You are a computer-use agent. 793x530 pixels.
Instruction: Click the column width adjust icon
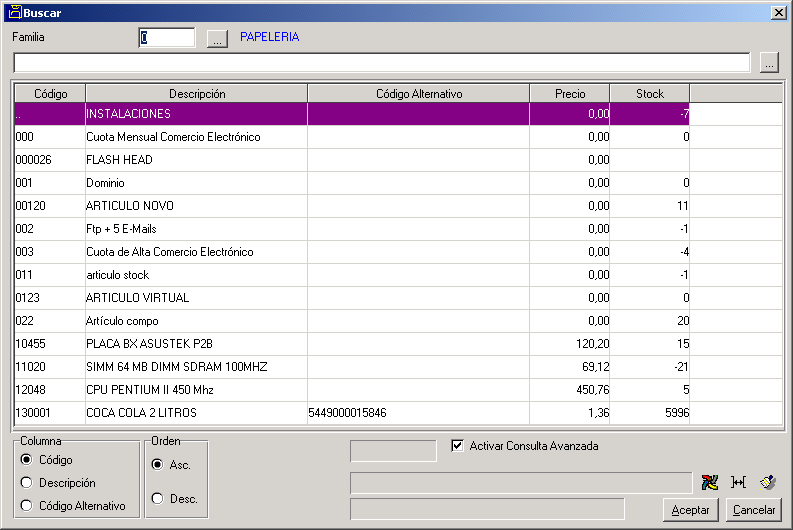tap(738, 482)
